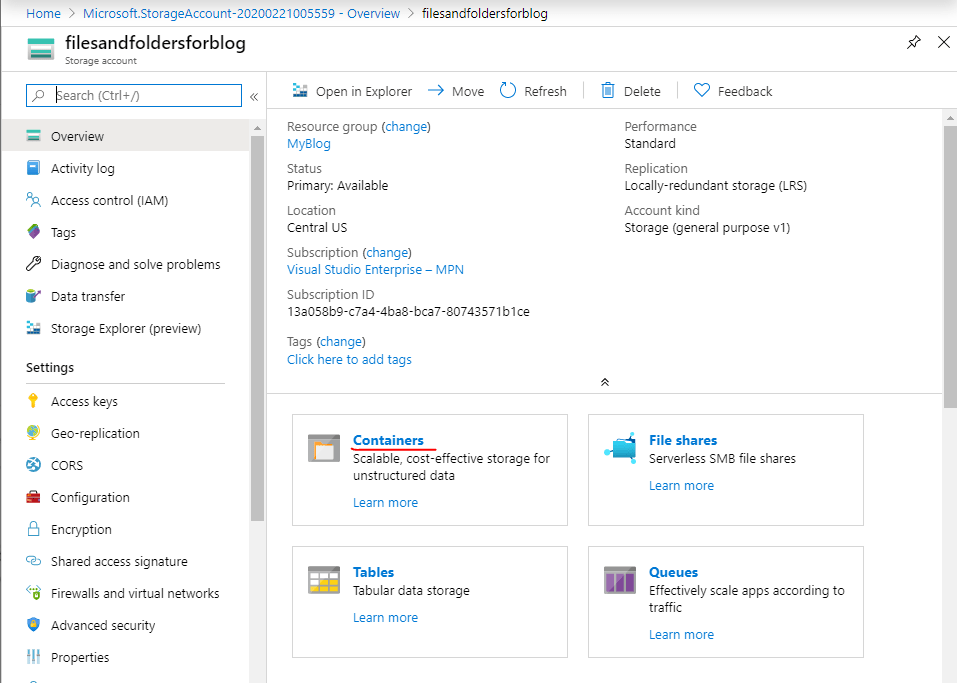Click the Refresh icon in toolbar
The width and height of the screenshot is (957, 683).
tap(508, 91)
